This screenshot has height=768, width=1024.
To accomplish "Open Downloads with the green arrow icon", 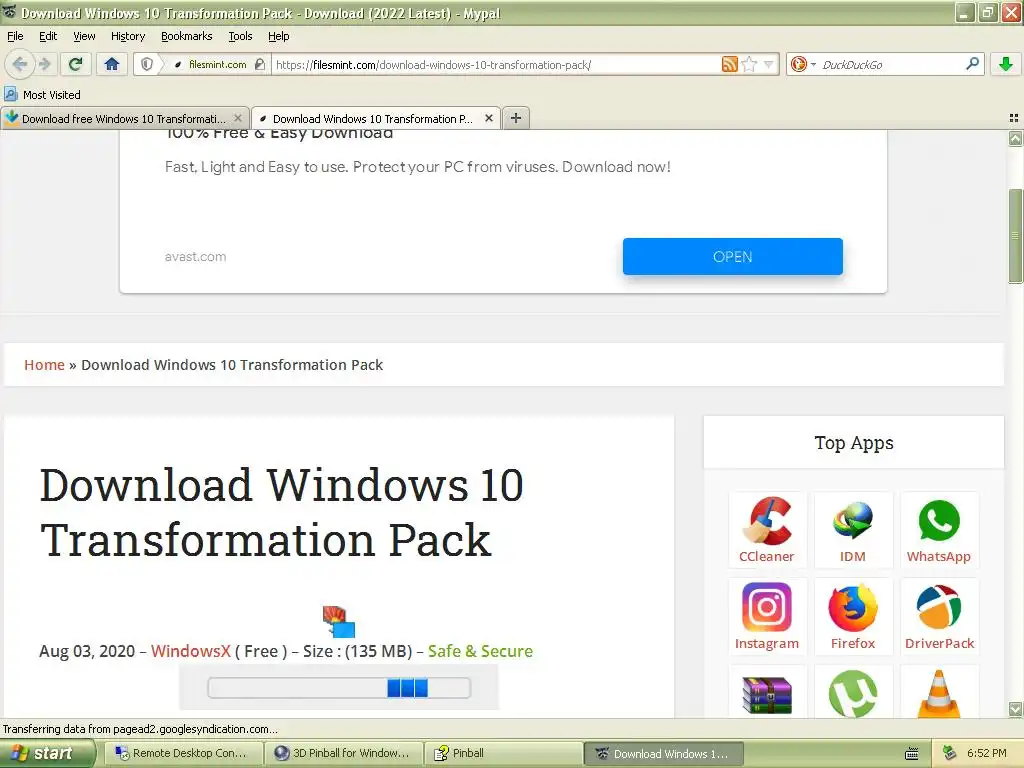I will coord(1006,64).
